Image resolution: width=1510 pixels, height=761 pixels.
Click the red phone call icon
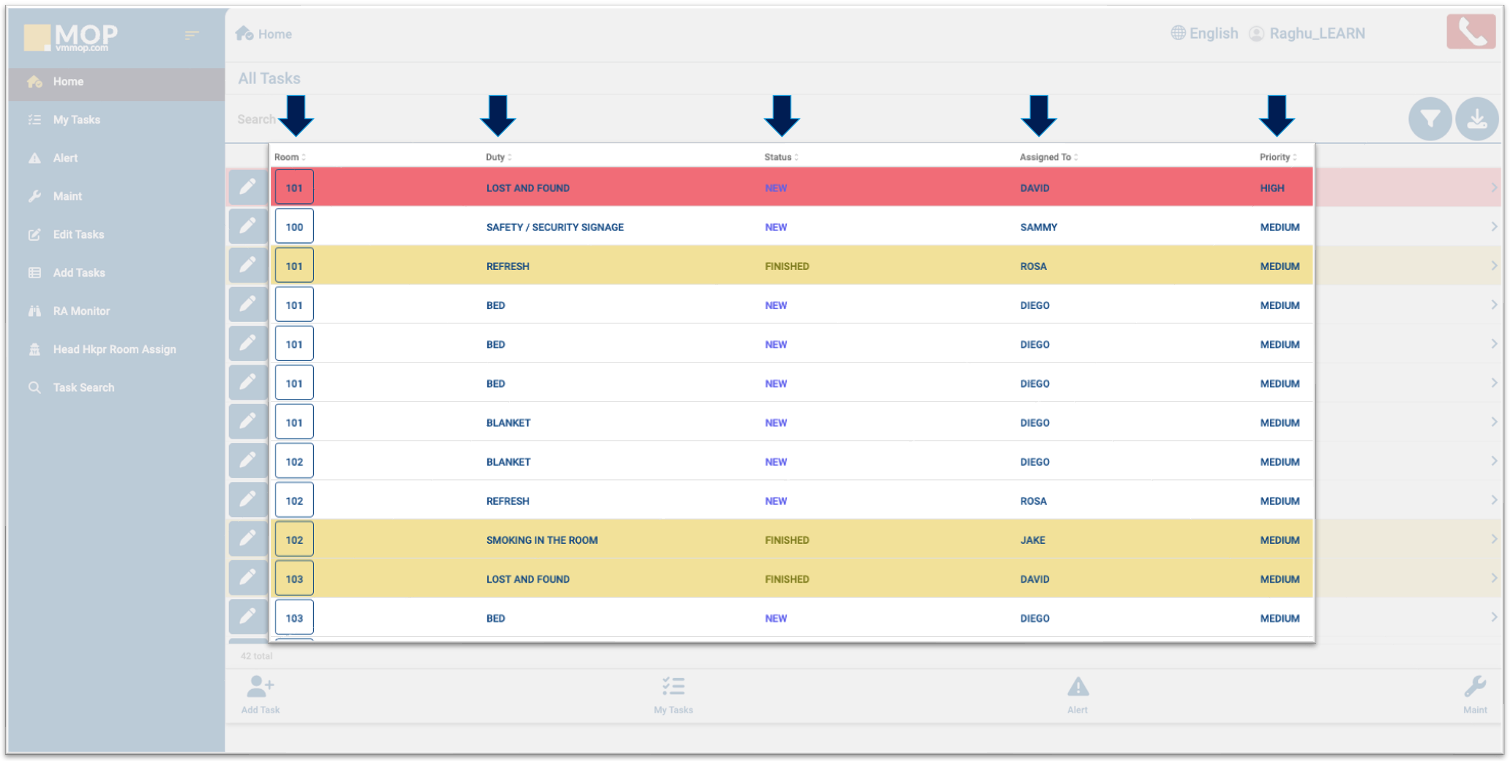point(1470,33)
